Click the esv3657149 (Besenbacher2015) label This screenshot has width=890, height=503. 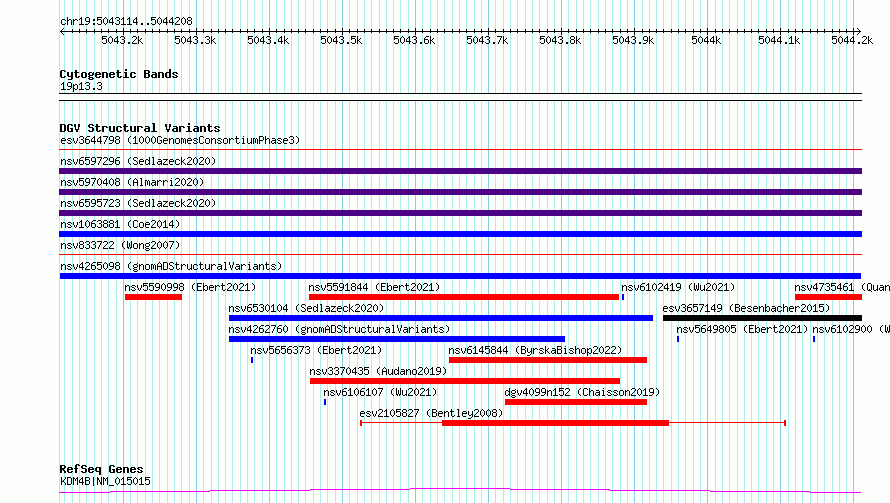point(746,308)
